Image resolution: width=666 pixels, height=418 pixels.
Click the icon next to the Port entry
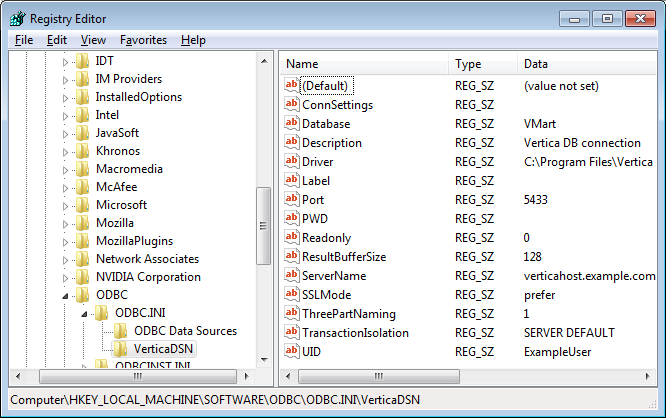[292, 200]
